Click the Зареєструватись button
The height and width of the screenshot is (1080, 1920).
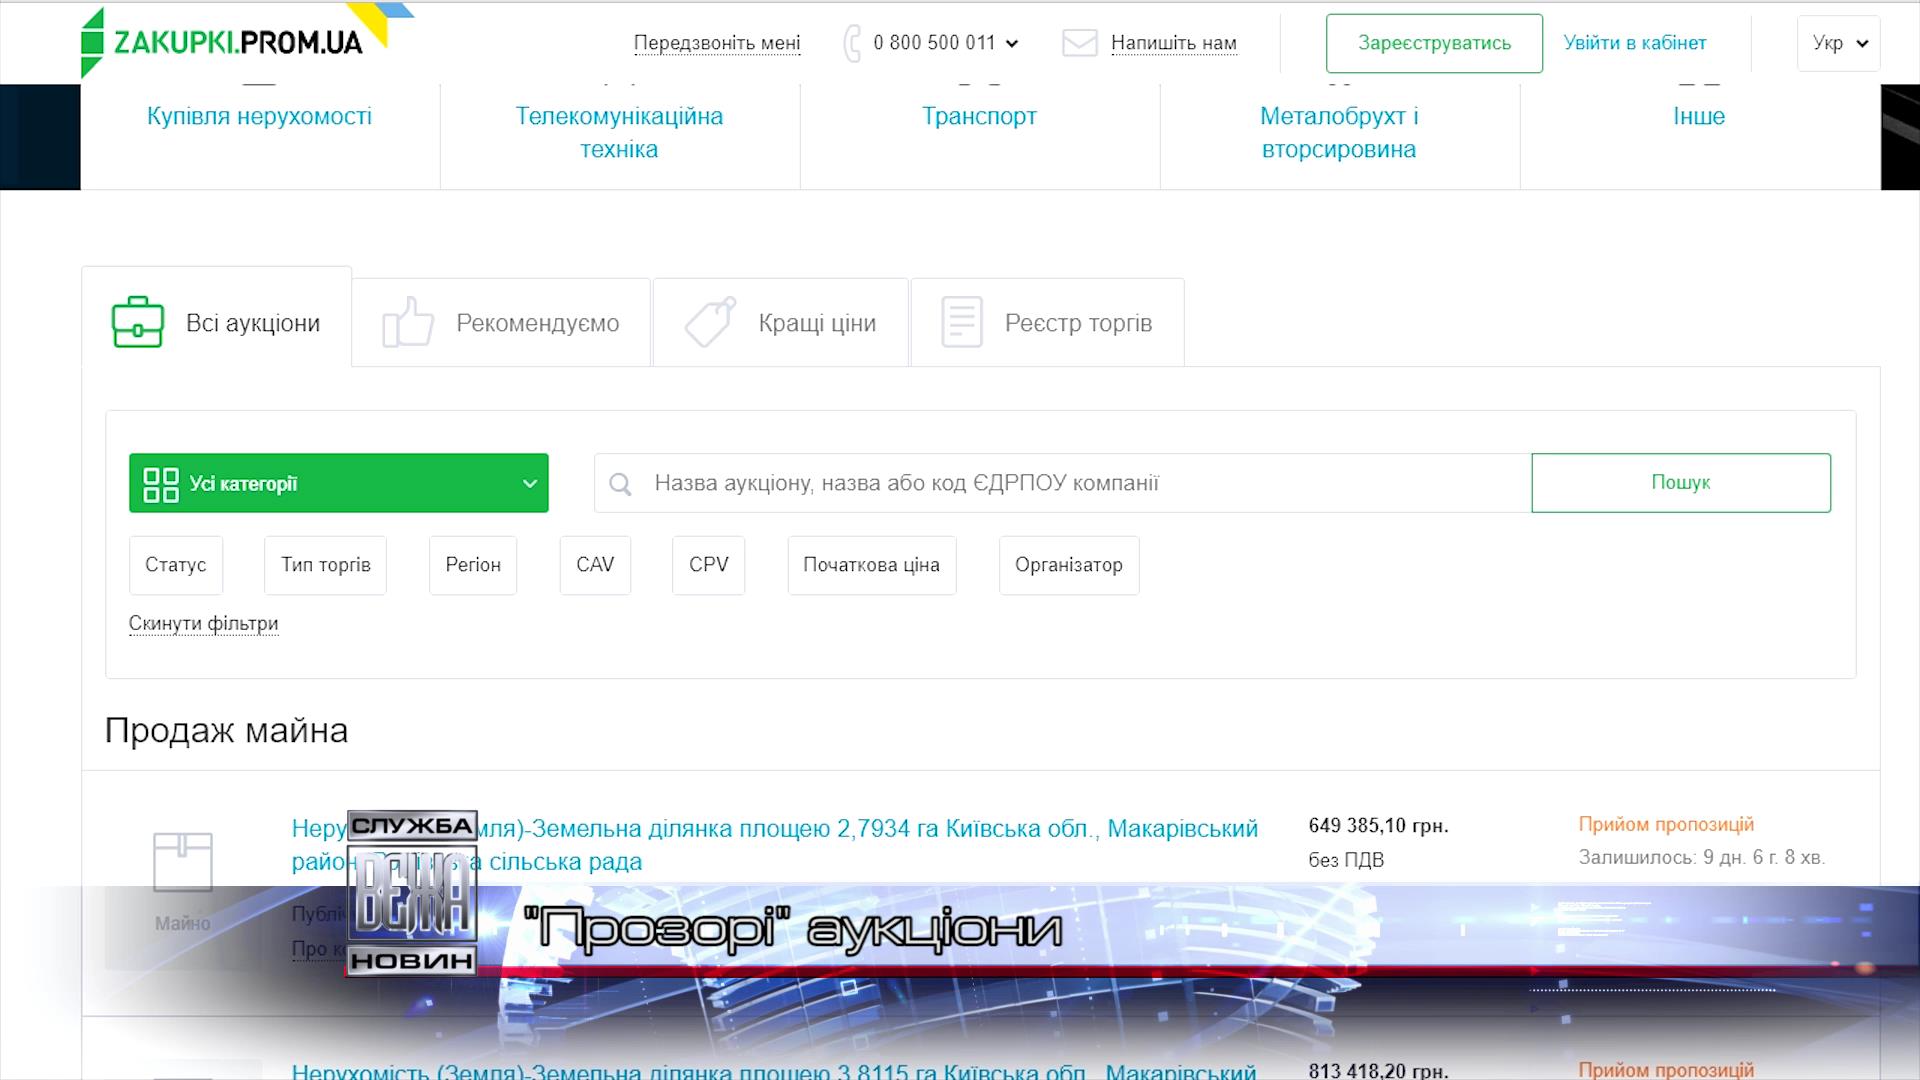(1434, 43)
